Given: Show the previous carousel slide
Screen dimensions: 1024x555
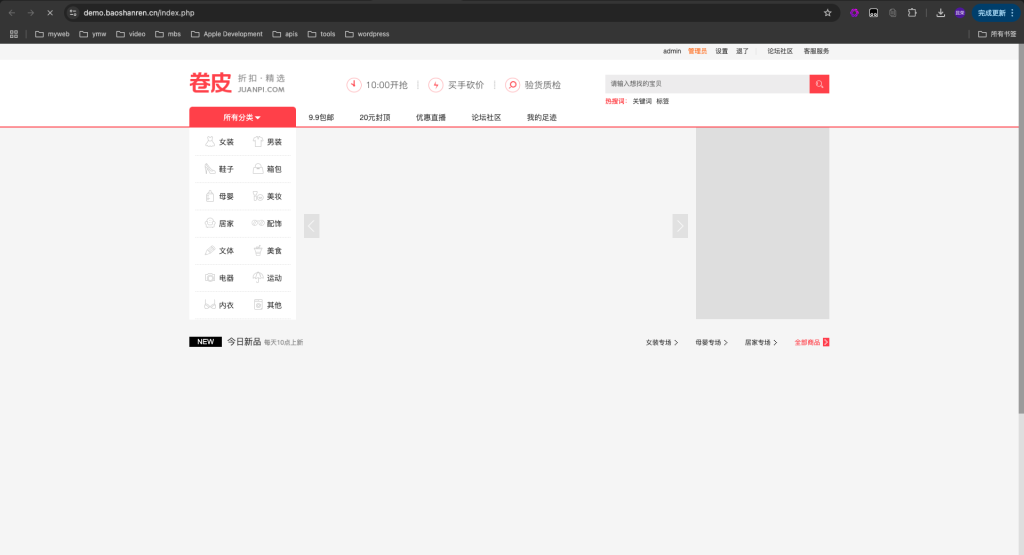Looking at the screenshot, I should pyautogui.click(x=312, y=226).
